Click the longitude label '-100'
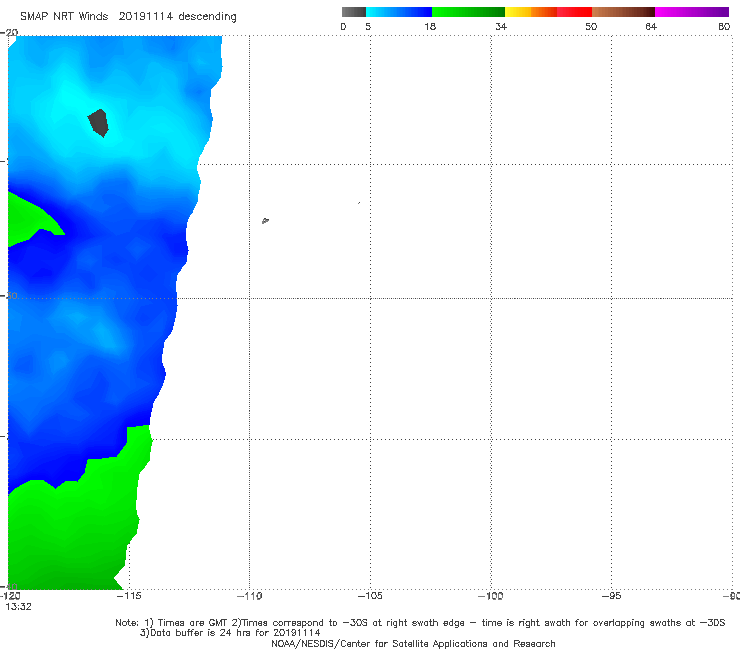This screenshot has height=650, width=740. coord(490,596)
